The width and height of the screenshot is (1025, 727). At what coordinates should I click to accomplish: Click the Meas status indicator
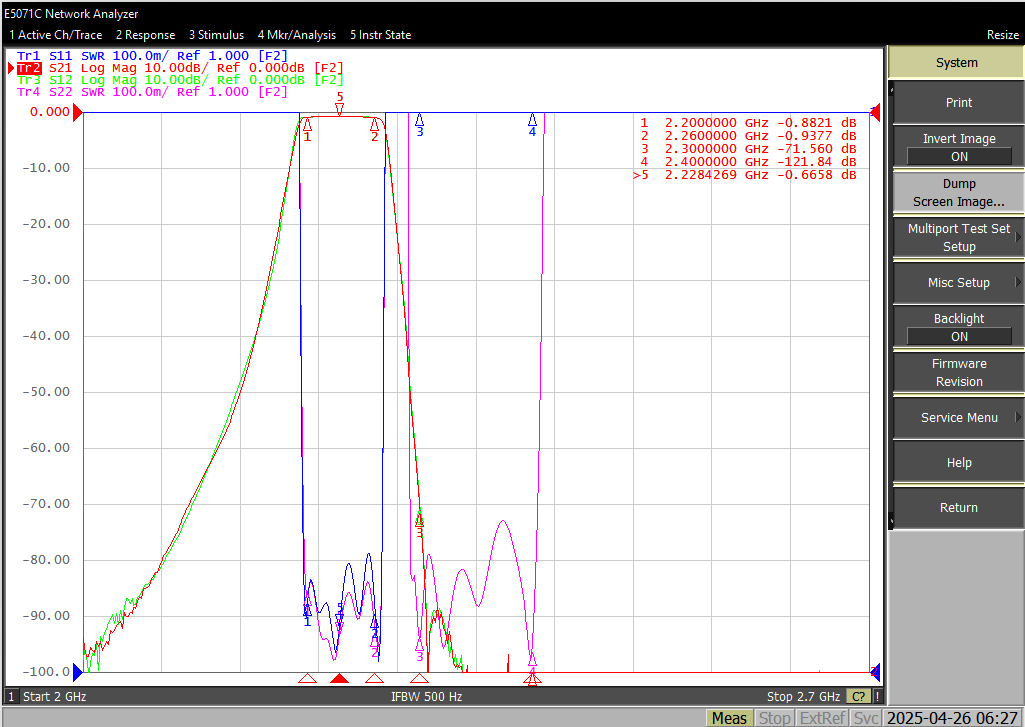tap(730, 718)
